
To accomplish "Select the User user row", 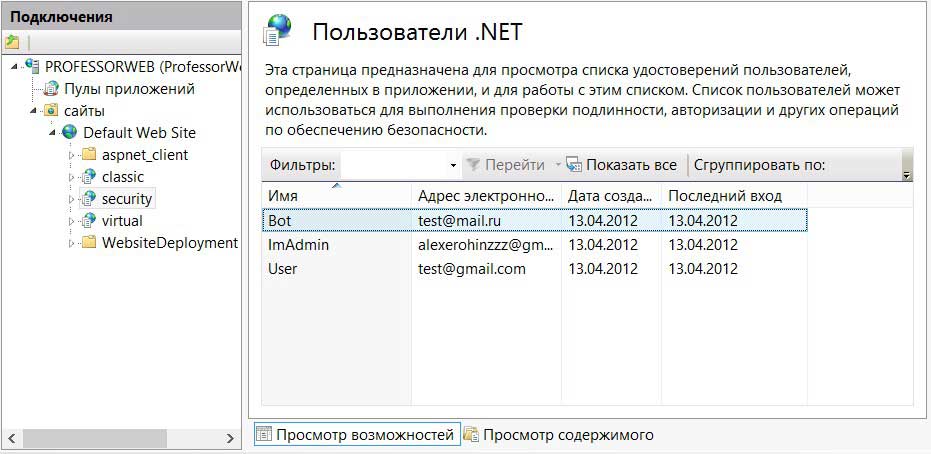I will pyautogui.click(x=534, y=269).
